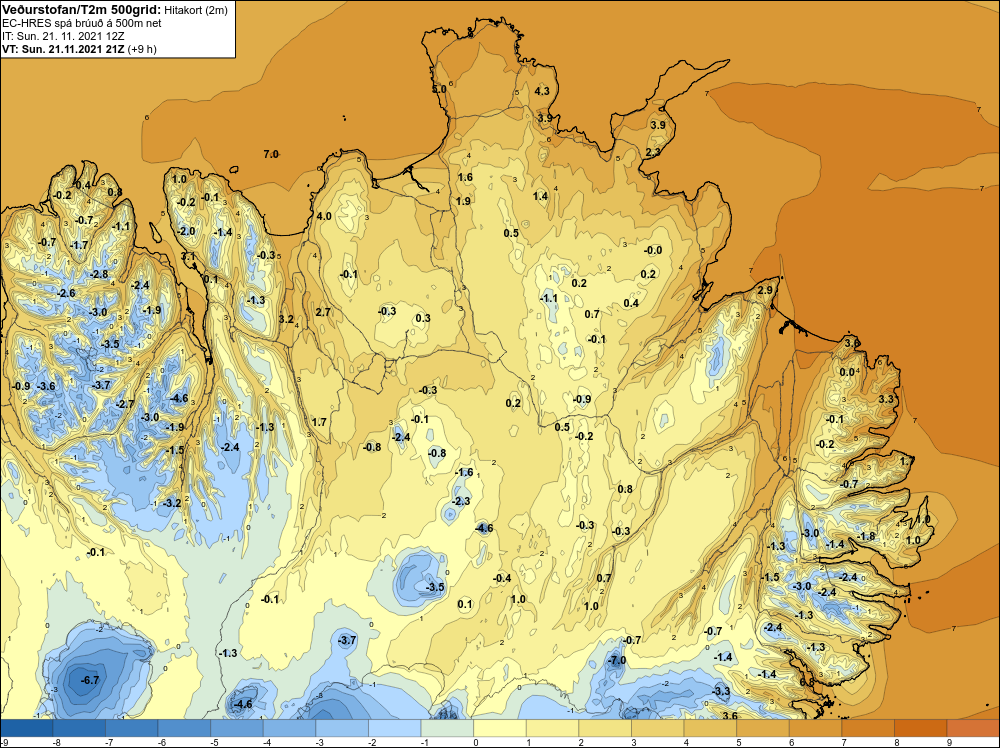Image resolution: width=1000 pixels, height=748 pixels.
Task: Pick the pale green legend swatch between -1 and 0
Action: [x=447, y=728]
